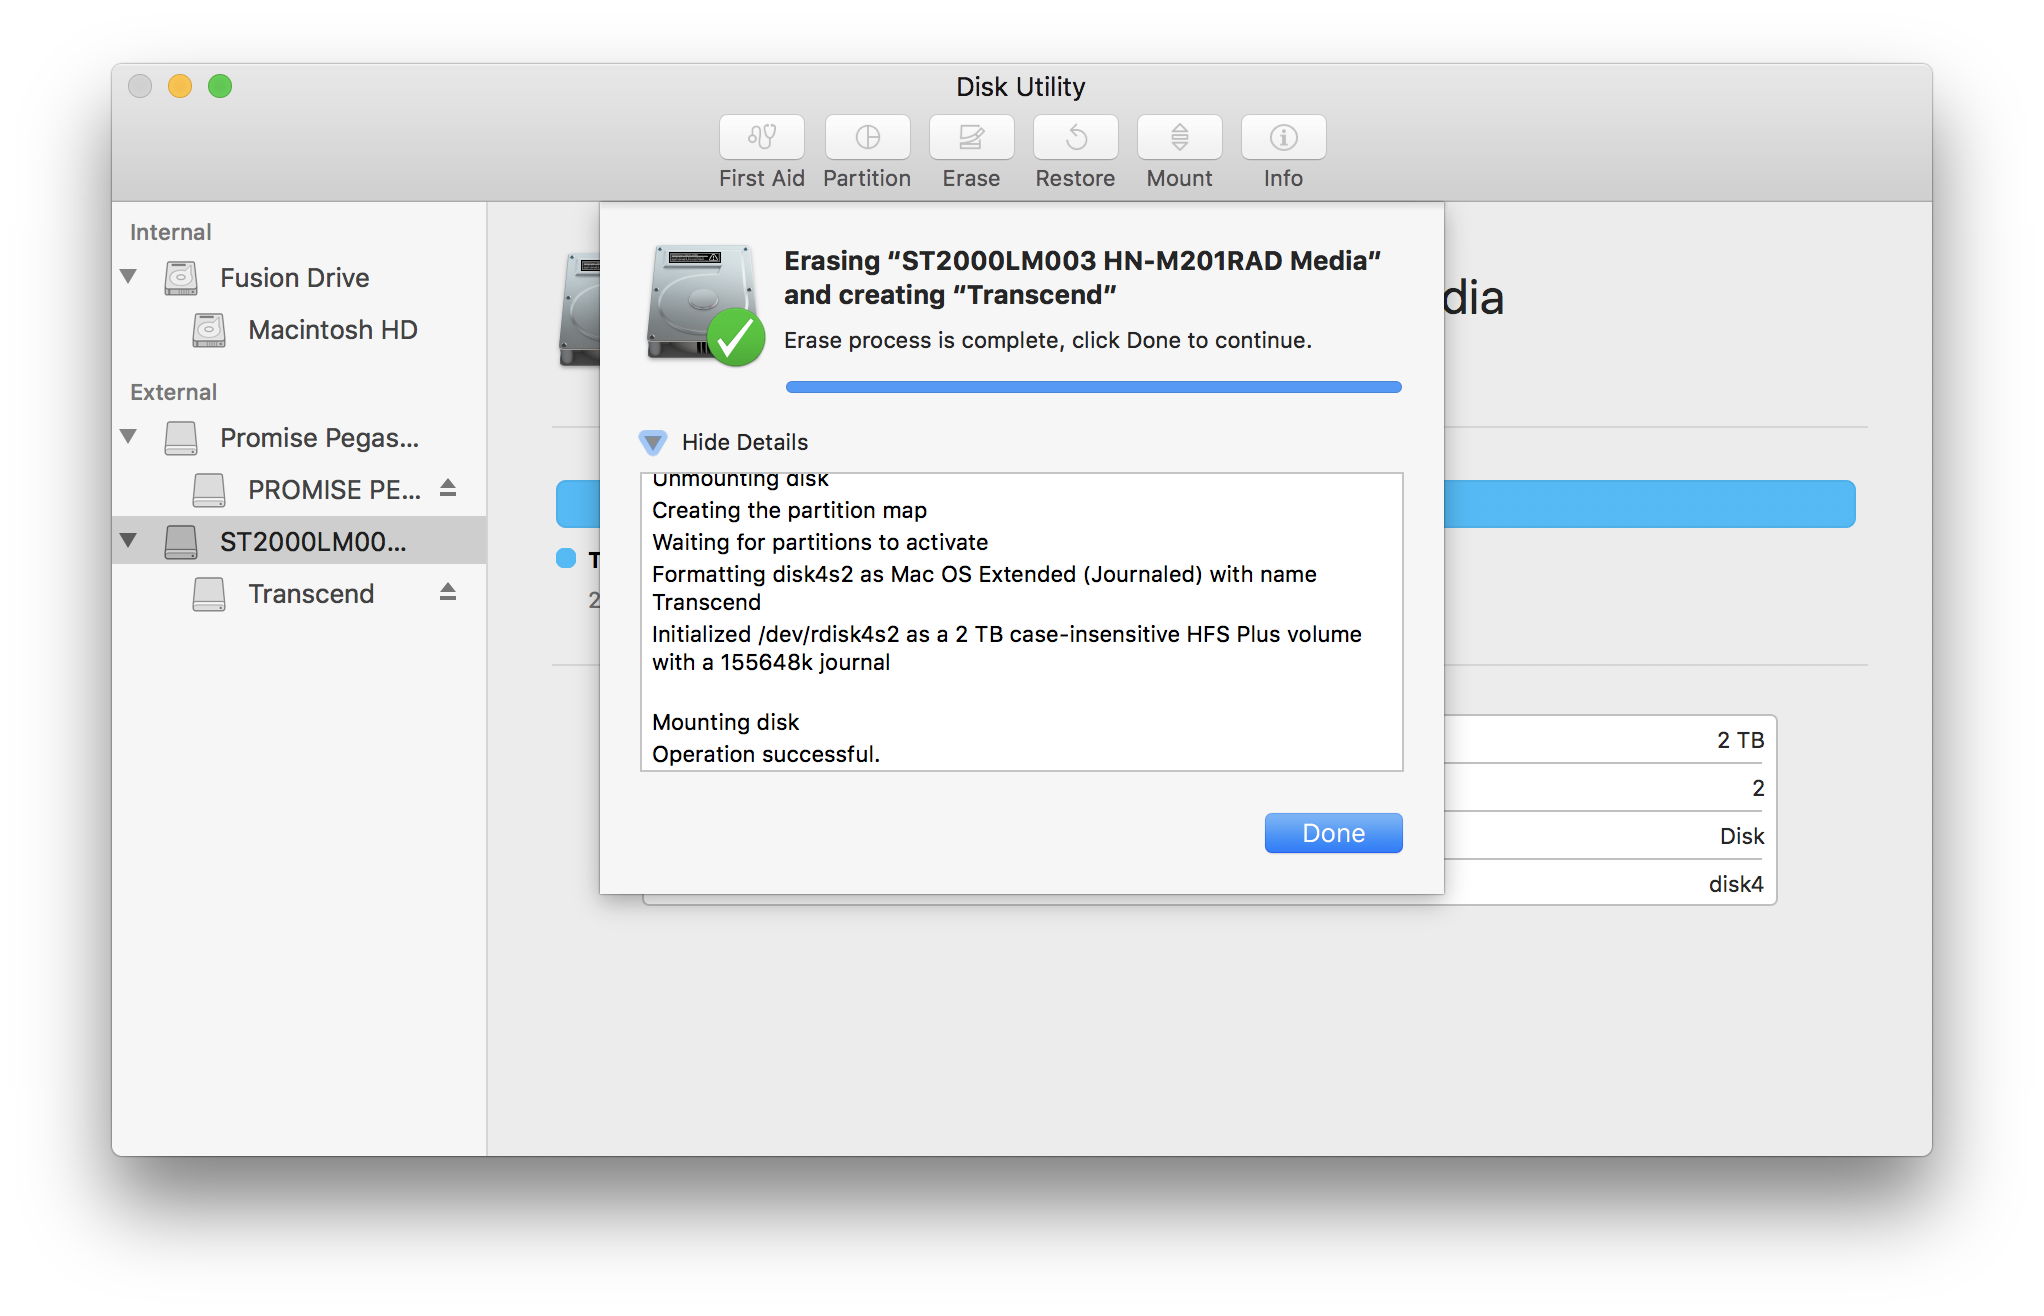
Task: Select the Transcend volume in the sidebar
Action: coord(311,593)
